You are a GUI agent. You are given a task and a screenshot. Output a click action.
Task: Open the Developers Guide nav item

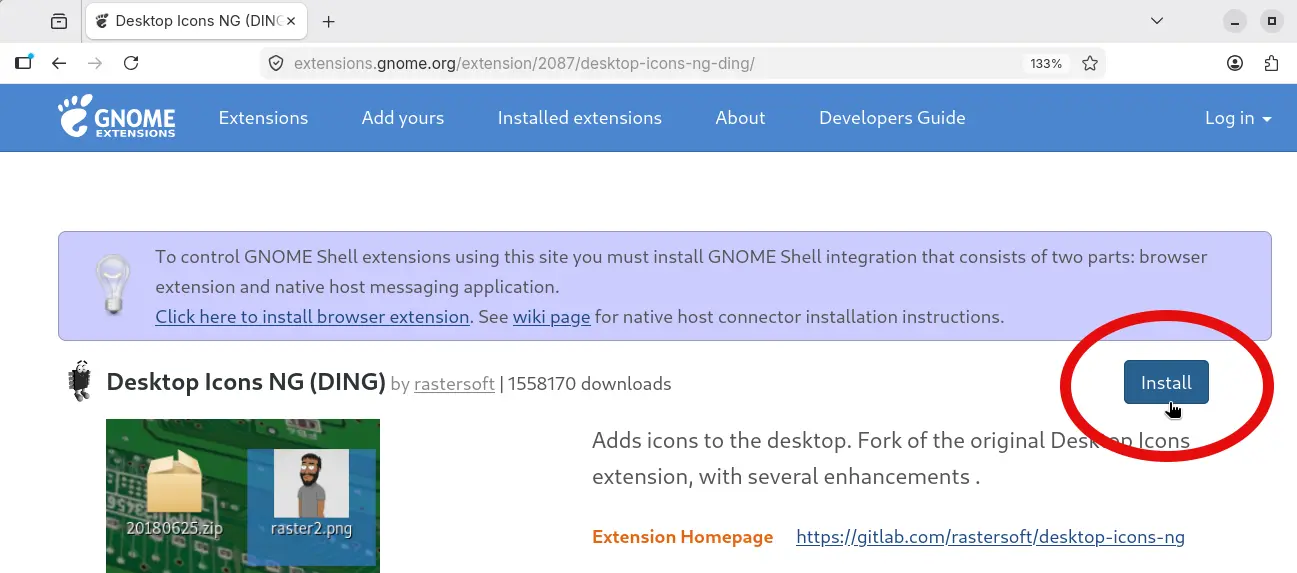click(x=892, y=118)
